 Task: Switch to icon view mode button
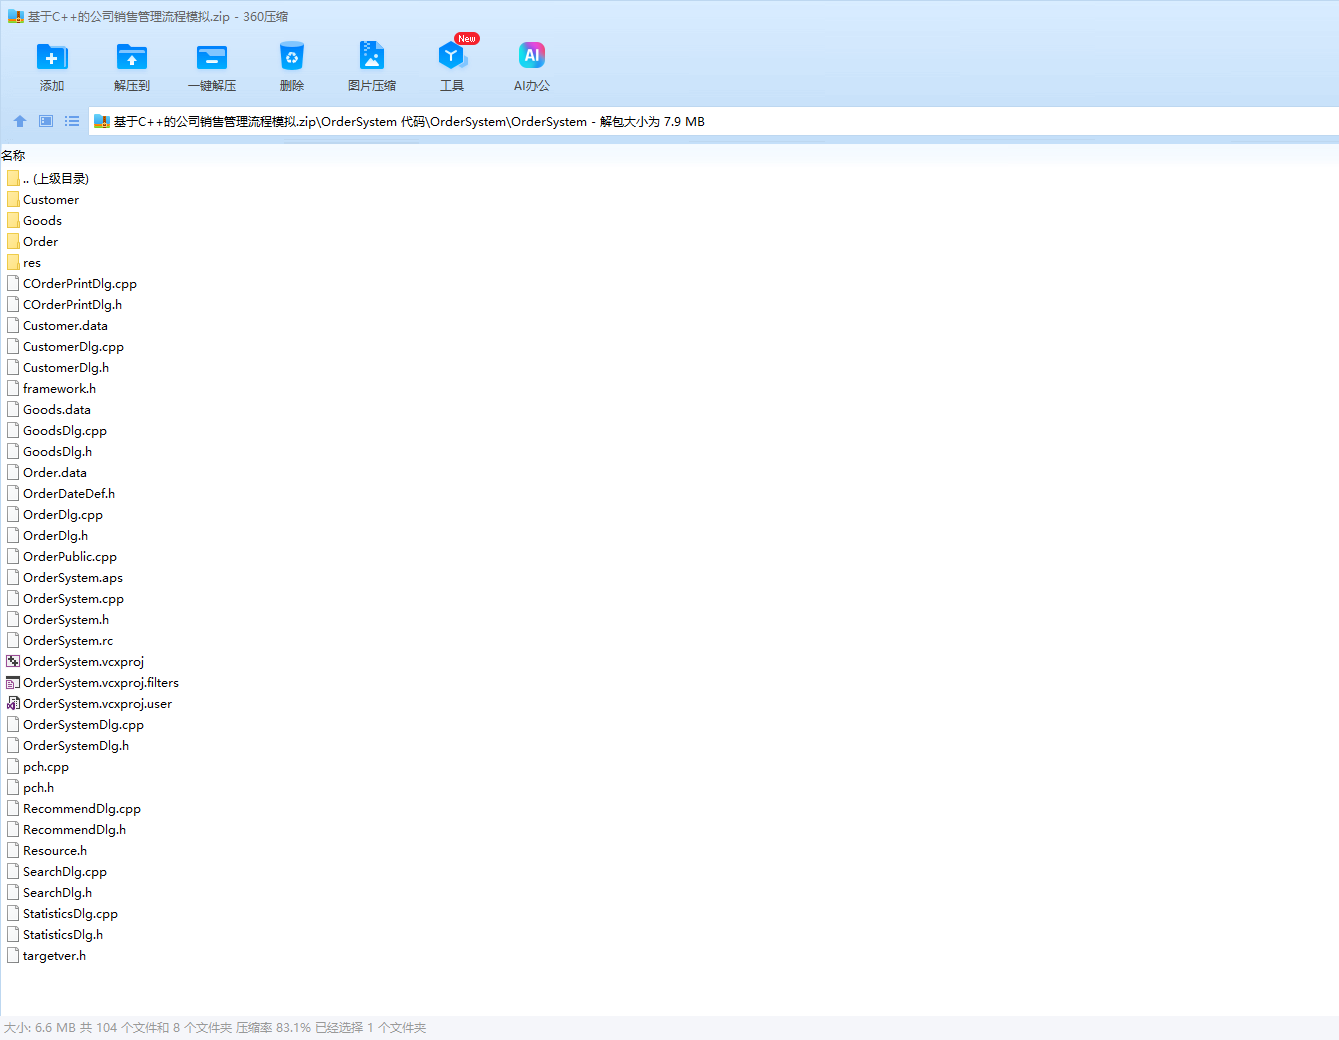(x=46, y=121)
